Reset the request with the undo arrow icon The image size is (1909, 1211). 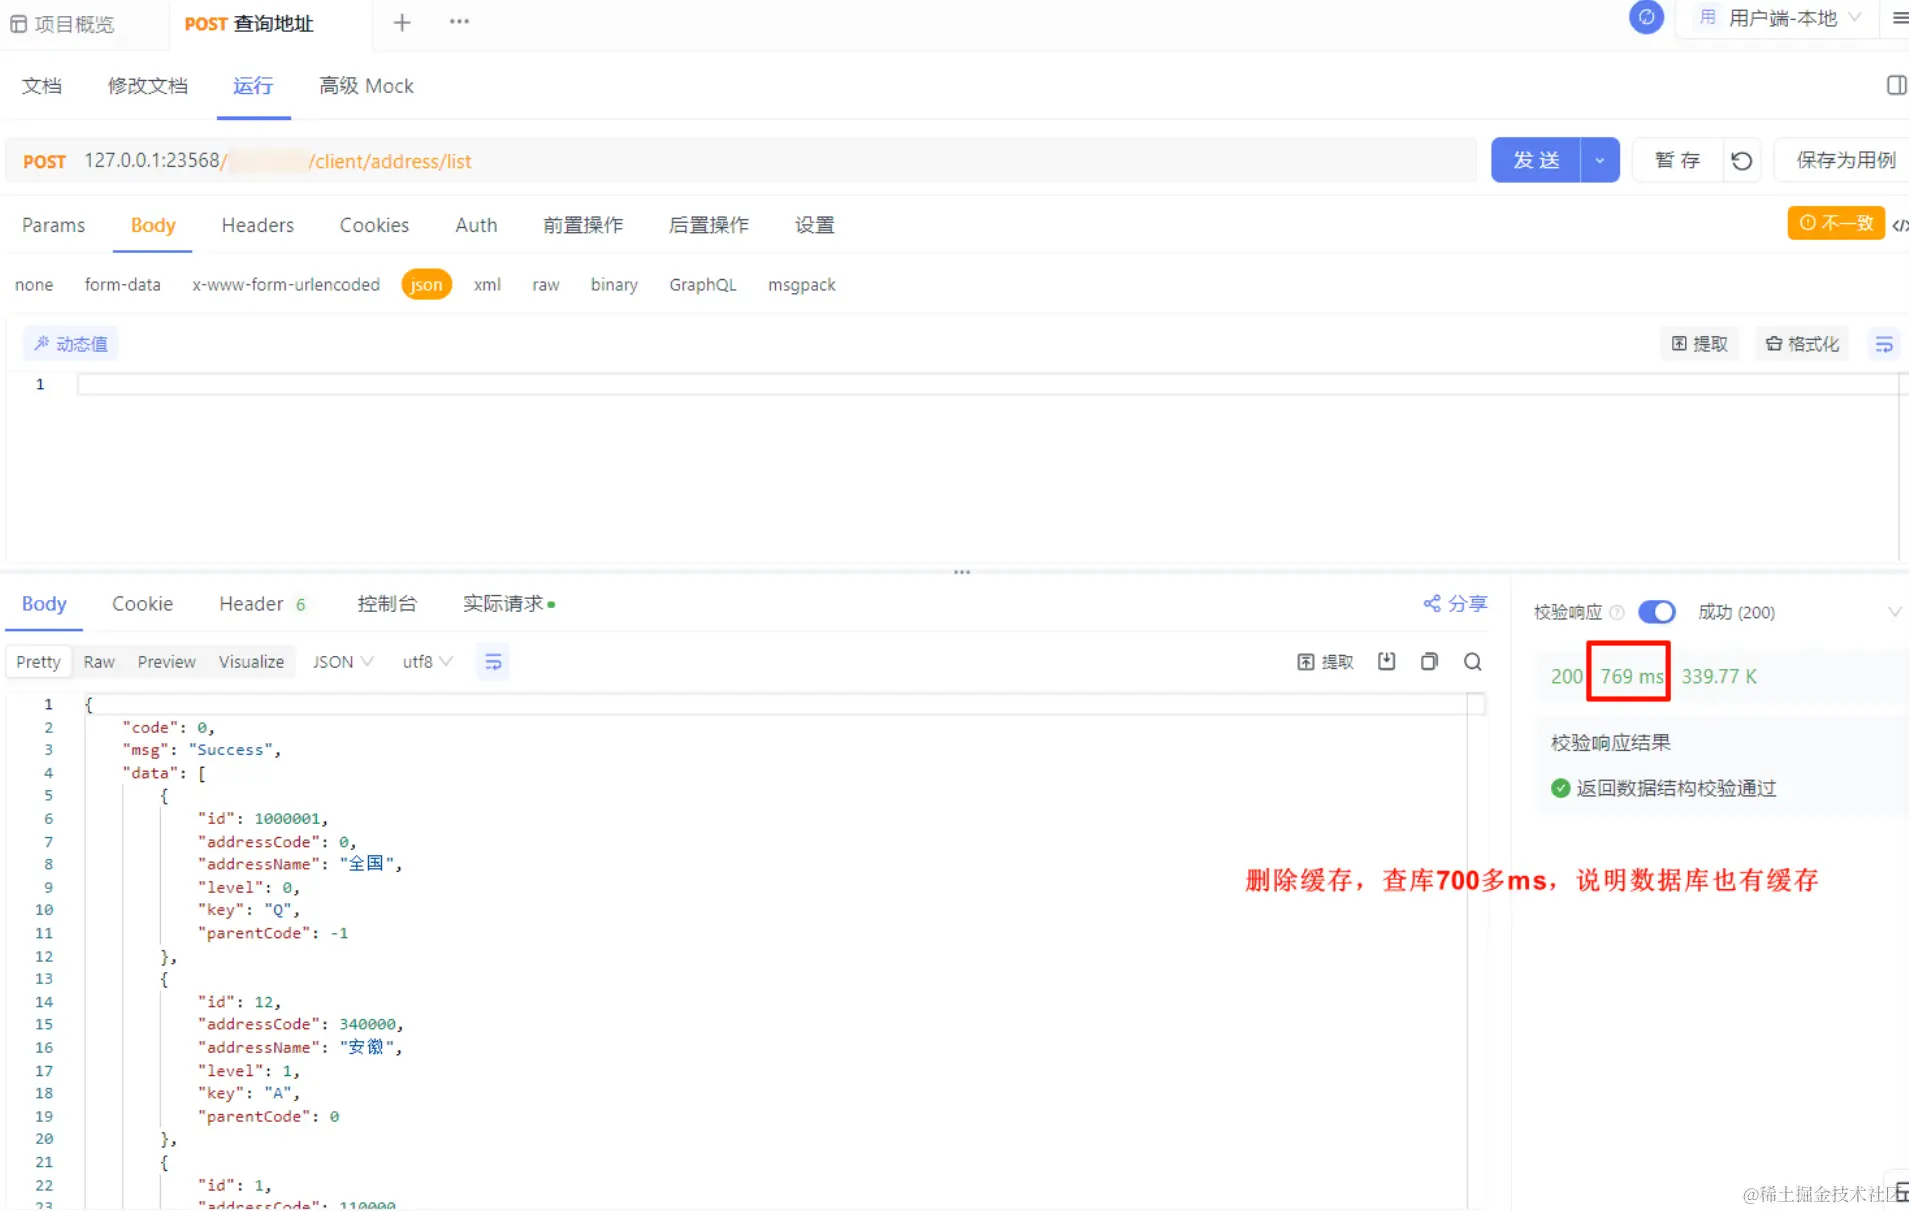pos(1742,161)
